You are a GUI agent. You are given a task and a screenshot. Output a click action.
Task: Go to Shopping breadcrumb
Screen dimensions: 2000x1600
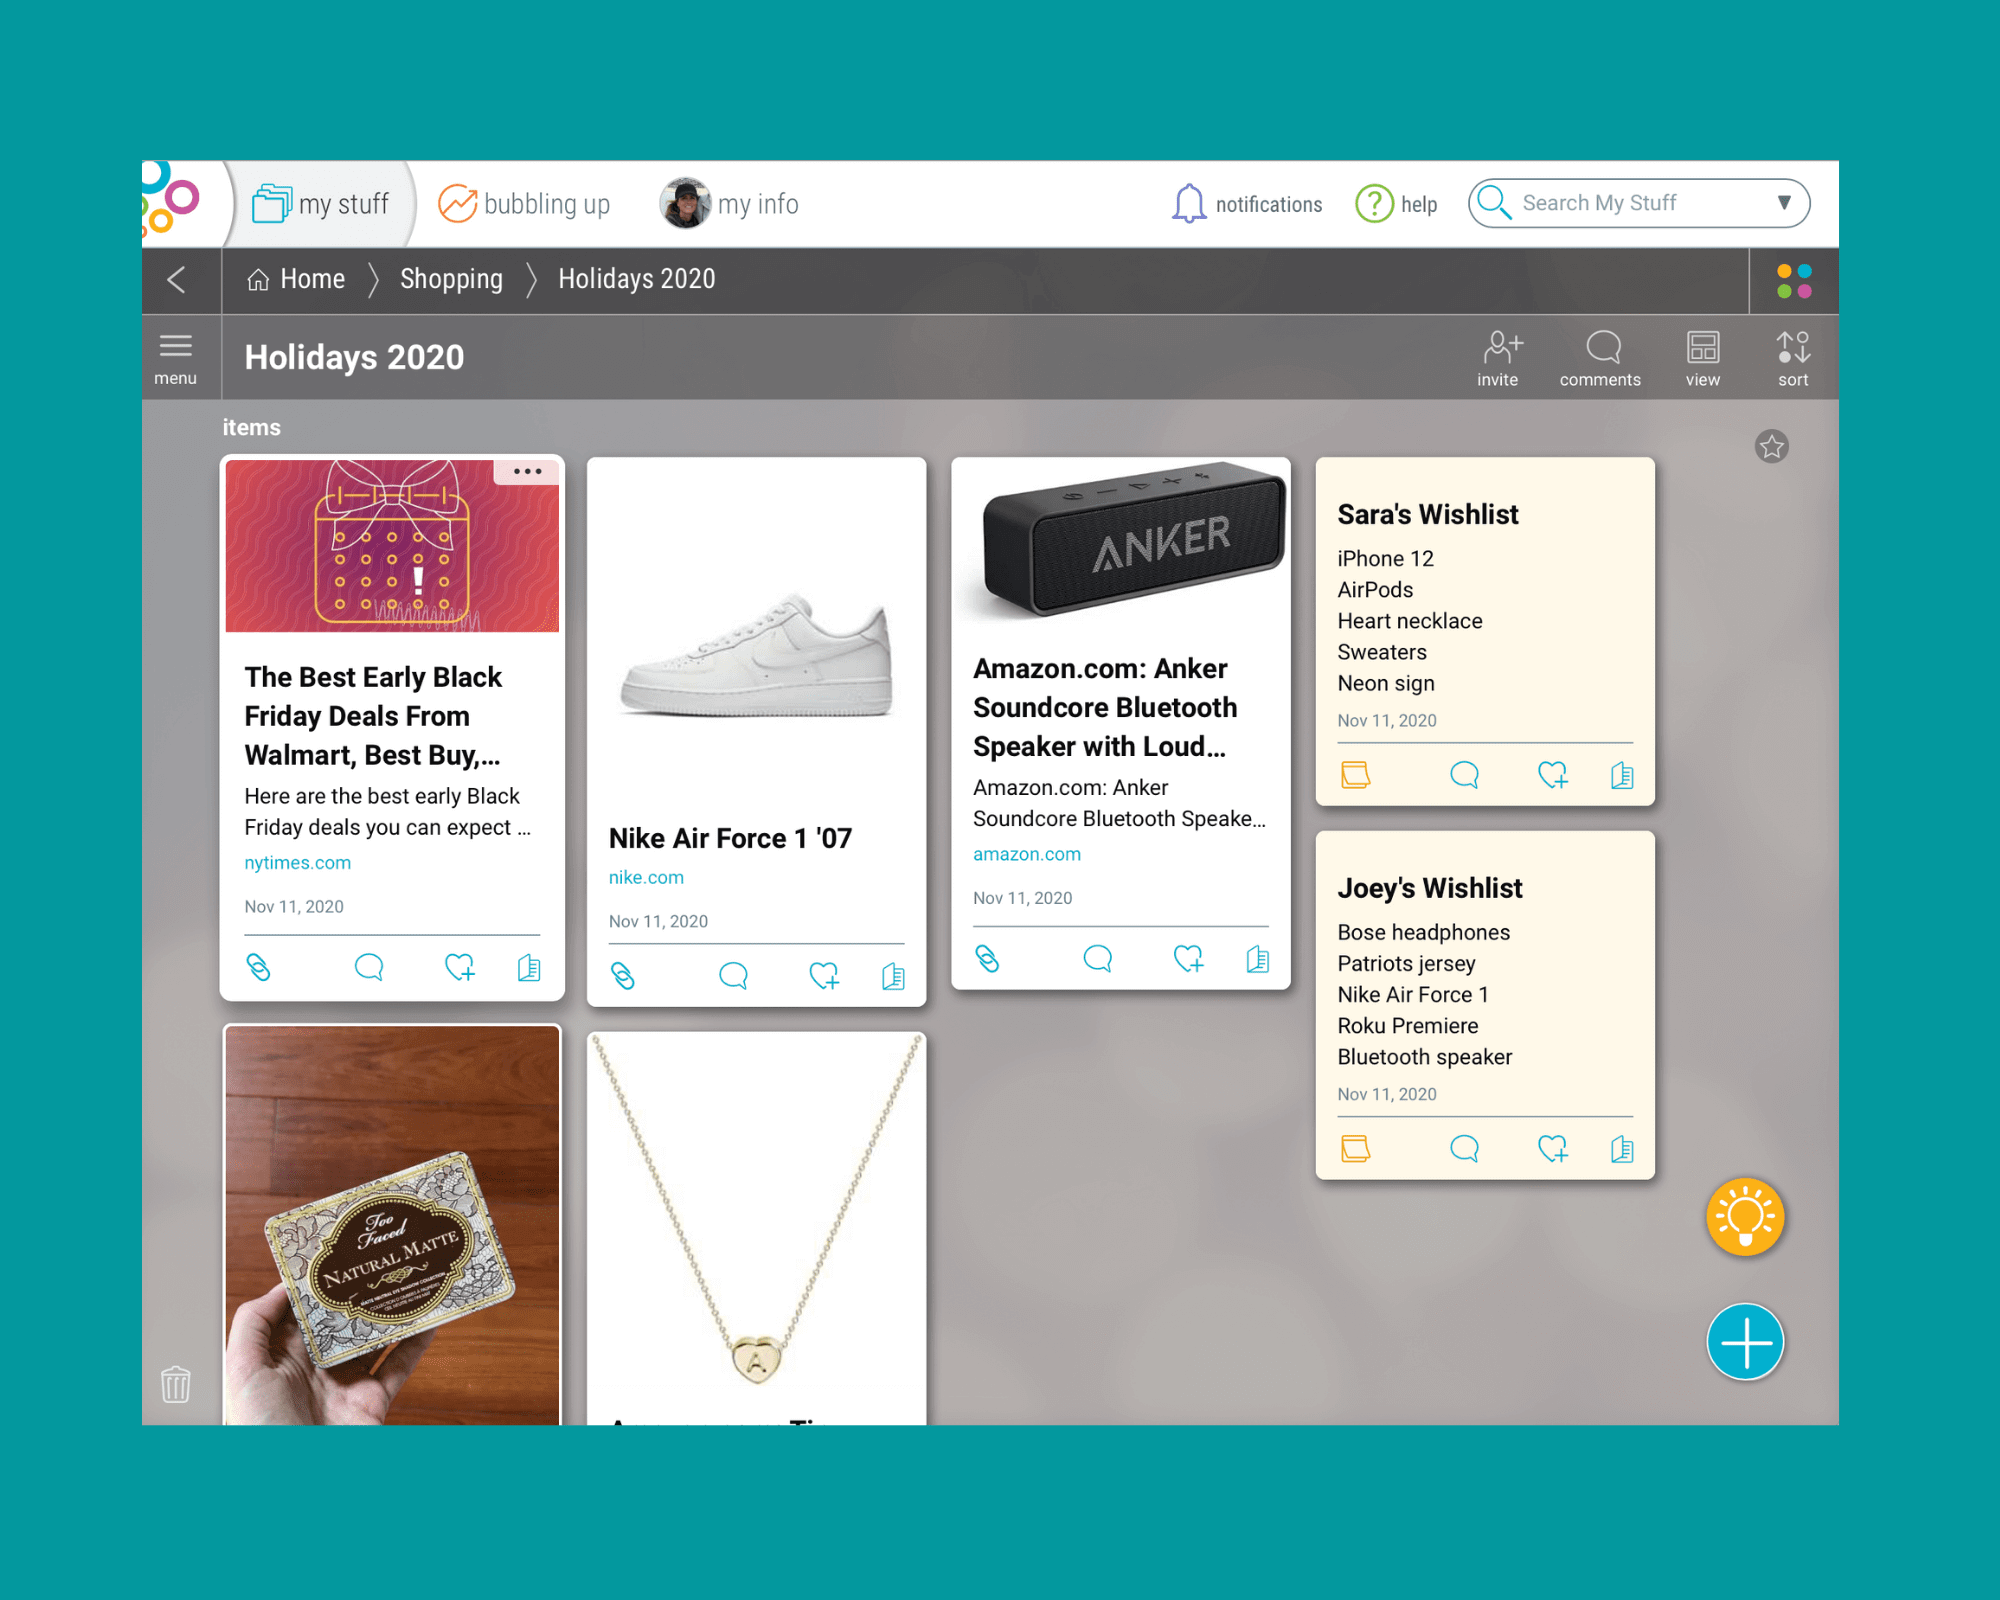click(x=451, y=279)
